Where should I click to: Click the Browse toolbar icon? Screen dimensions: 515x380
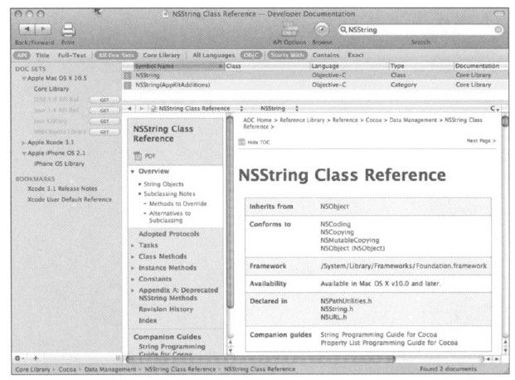click(322, 29)
